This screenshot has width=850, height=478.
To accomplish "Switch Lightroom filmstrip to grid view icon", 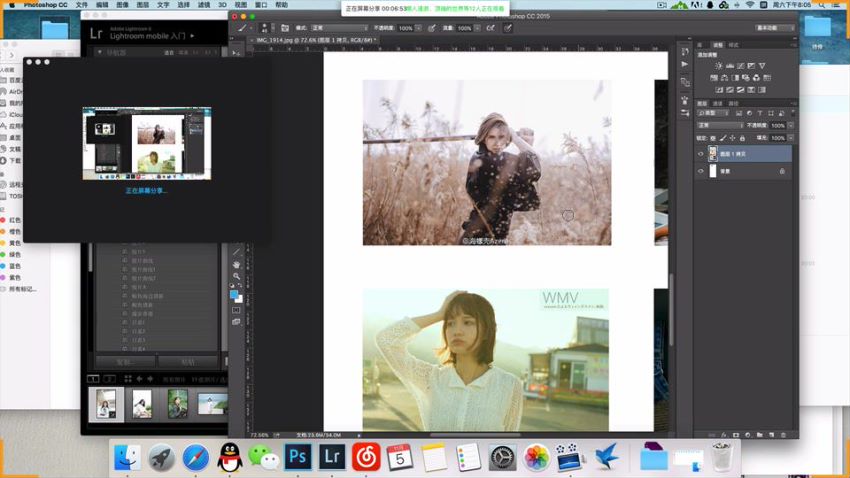I will click(128, 379).
